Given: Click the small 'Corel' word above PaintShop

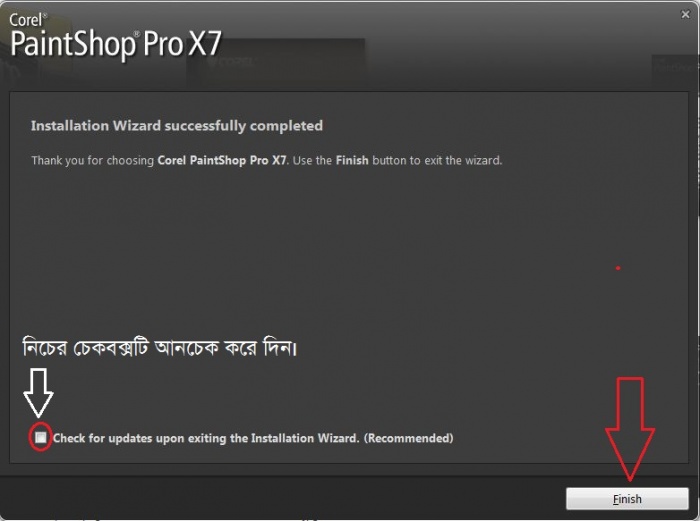Looking at the screenshot, I should (x=26, y=20).
